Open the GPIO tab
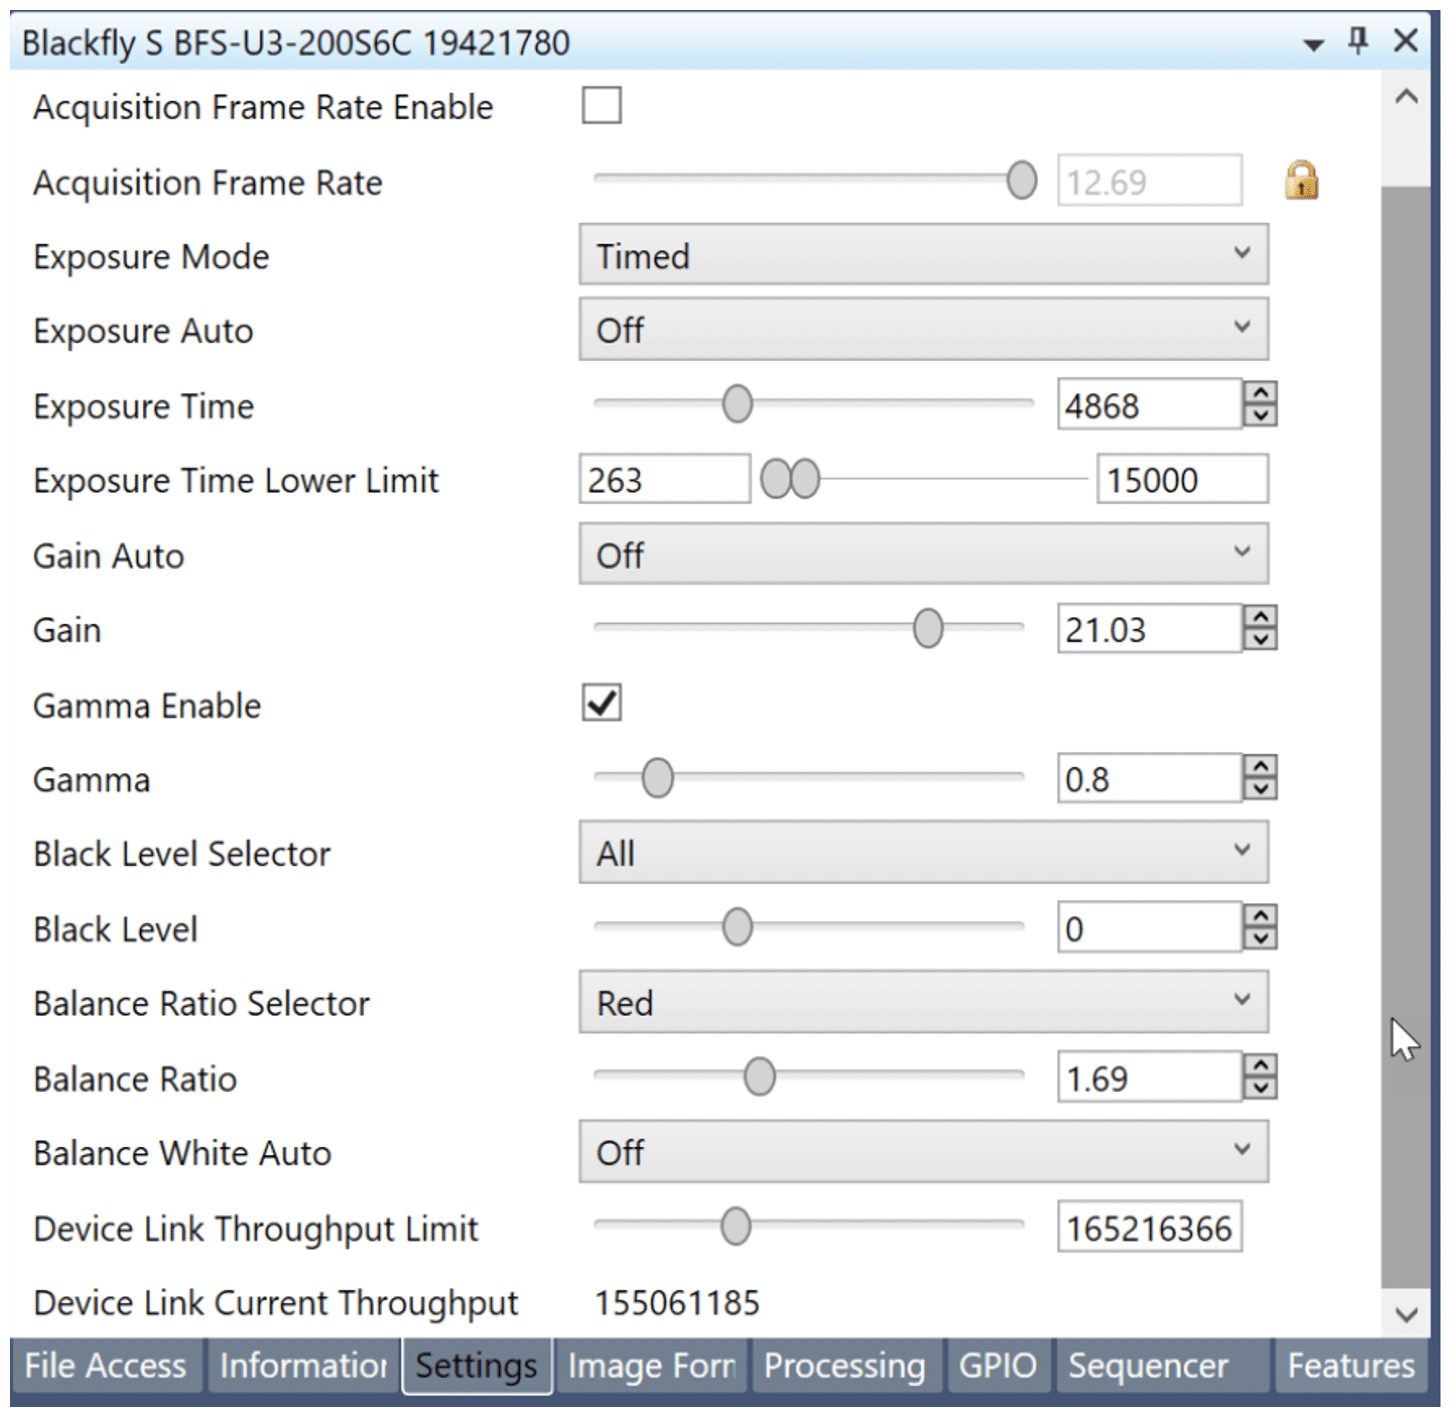This screenshot has height=1414, width=1452. click(998, 1366)
